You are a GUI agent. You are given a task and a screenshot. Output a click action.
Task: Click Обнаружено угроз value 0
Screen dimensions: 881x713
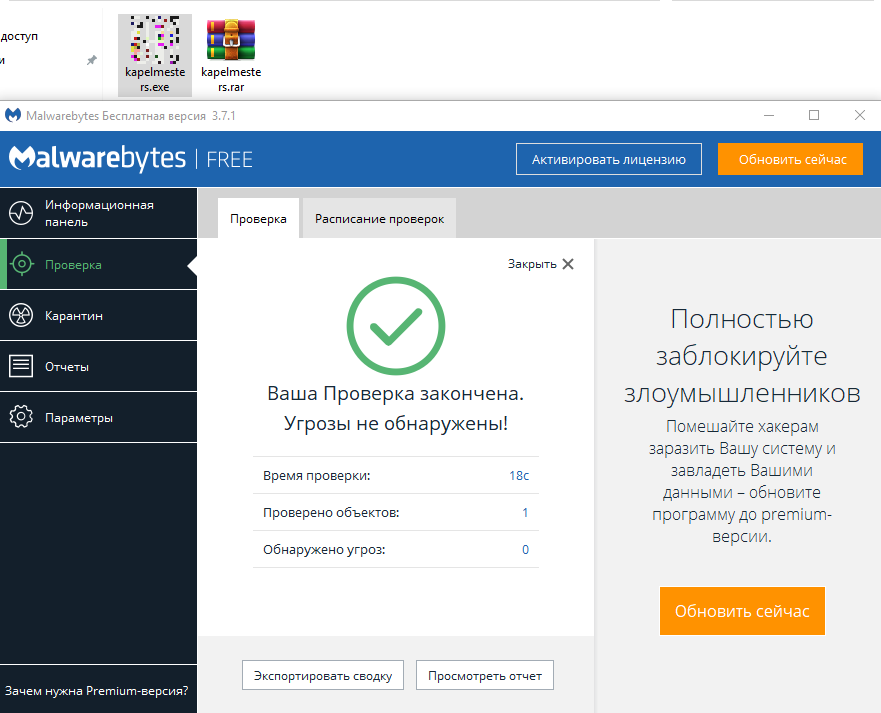click(525, 549)
